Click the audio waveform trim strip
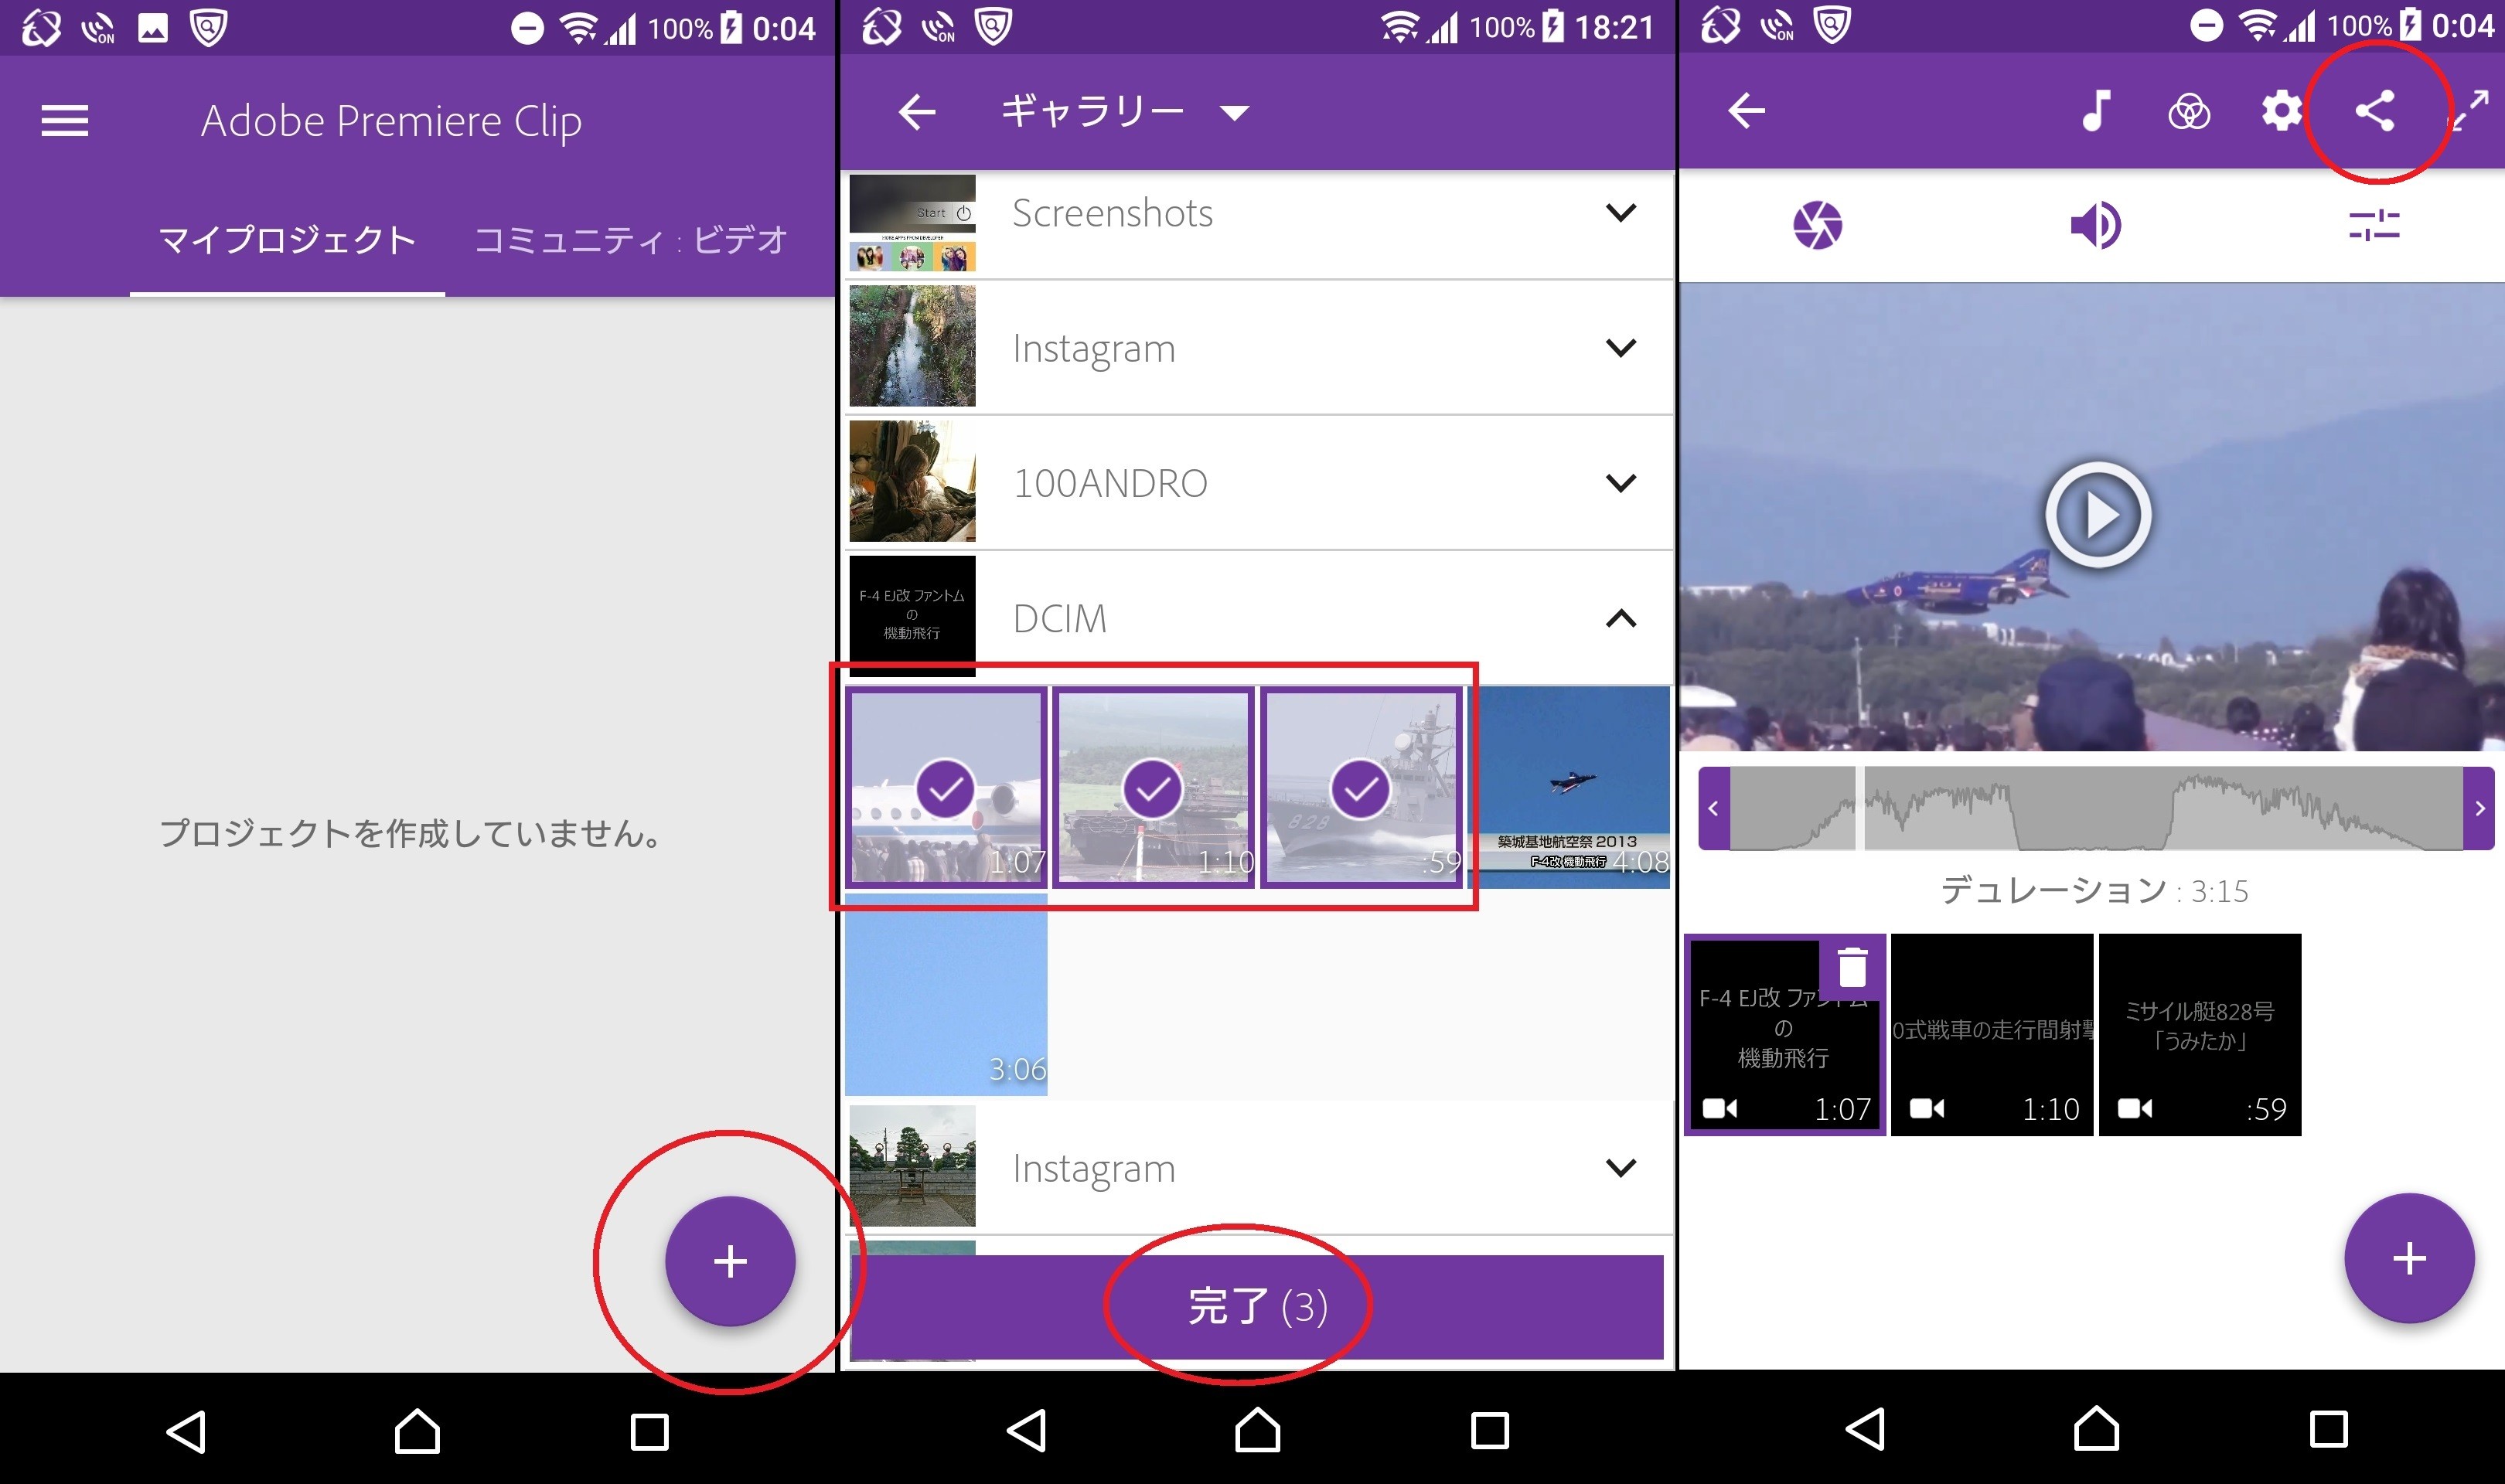The width and height of the screenshot is (2505, 1484). tap(2095, 808)
